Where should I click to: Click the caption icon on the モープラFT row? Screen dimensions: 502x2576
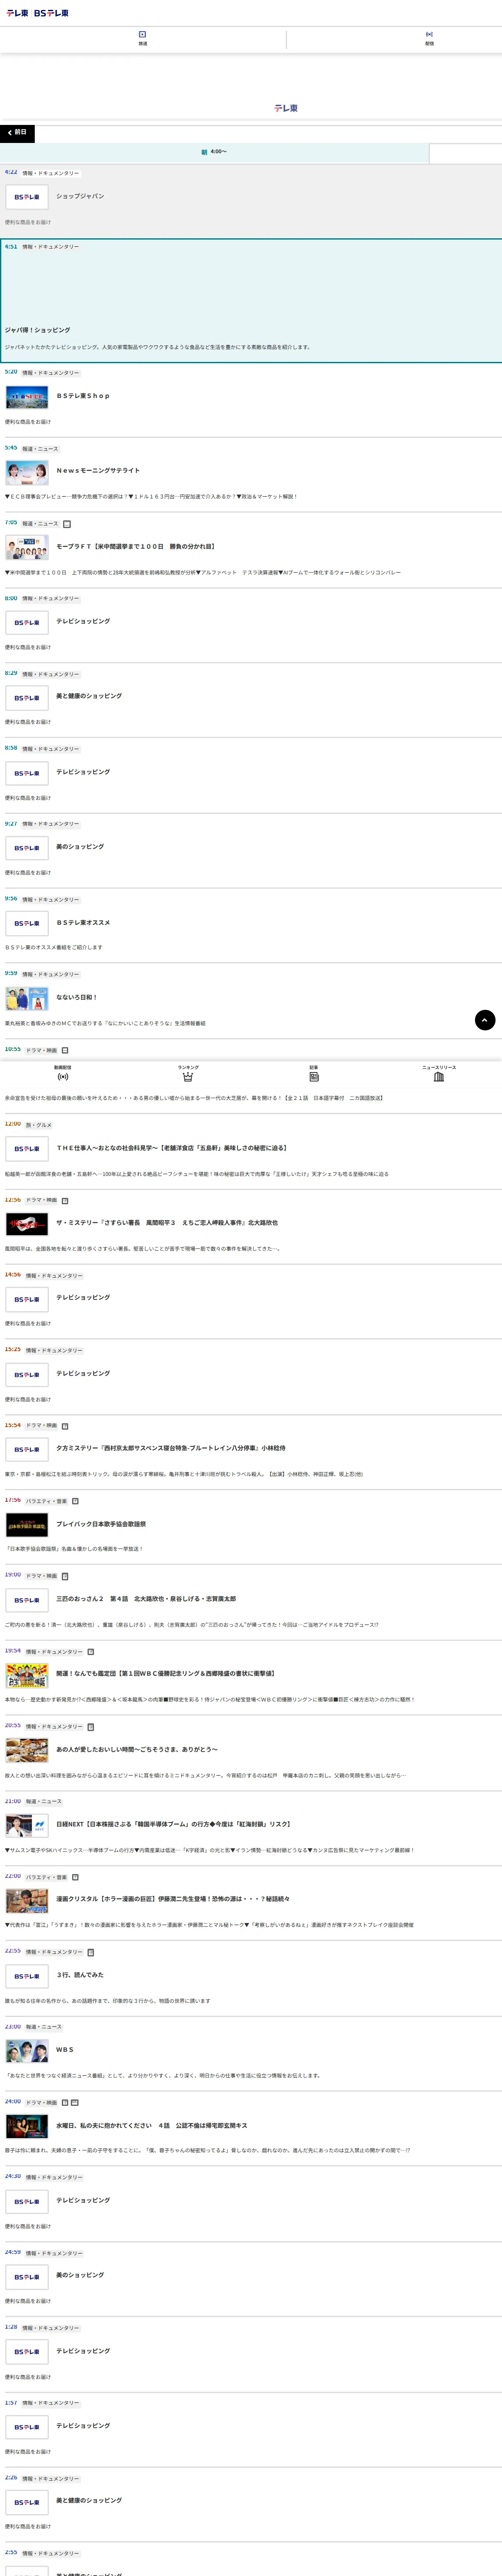coord(67,524)
